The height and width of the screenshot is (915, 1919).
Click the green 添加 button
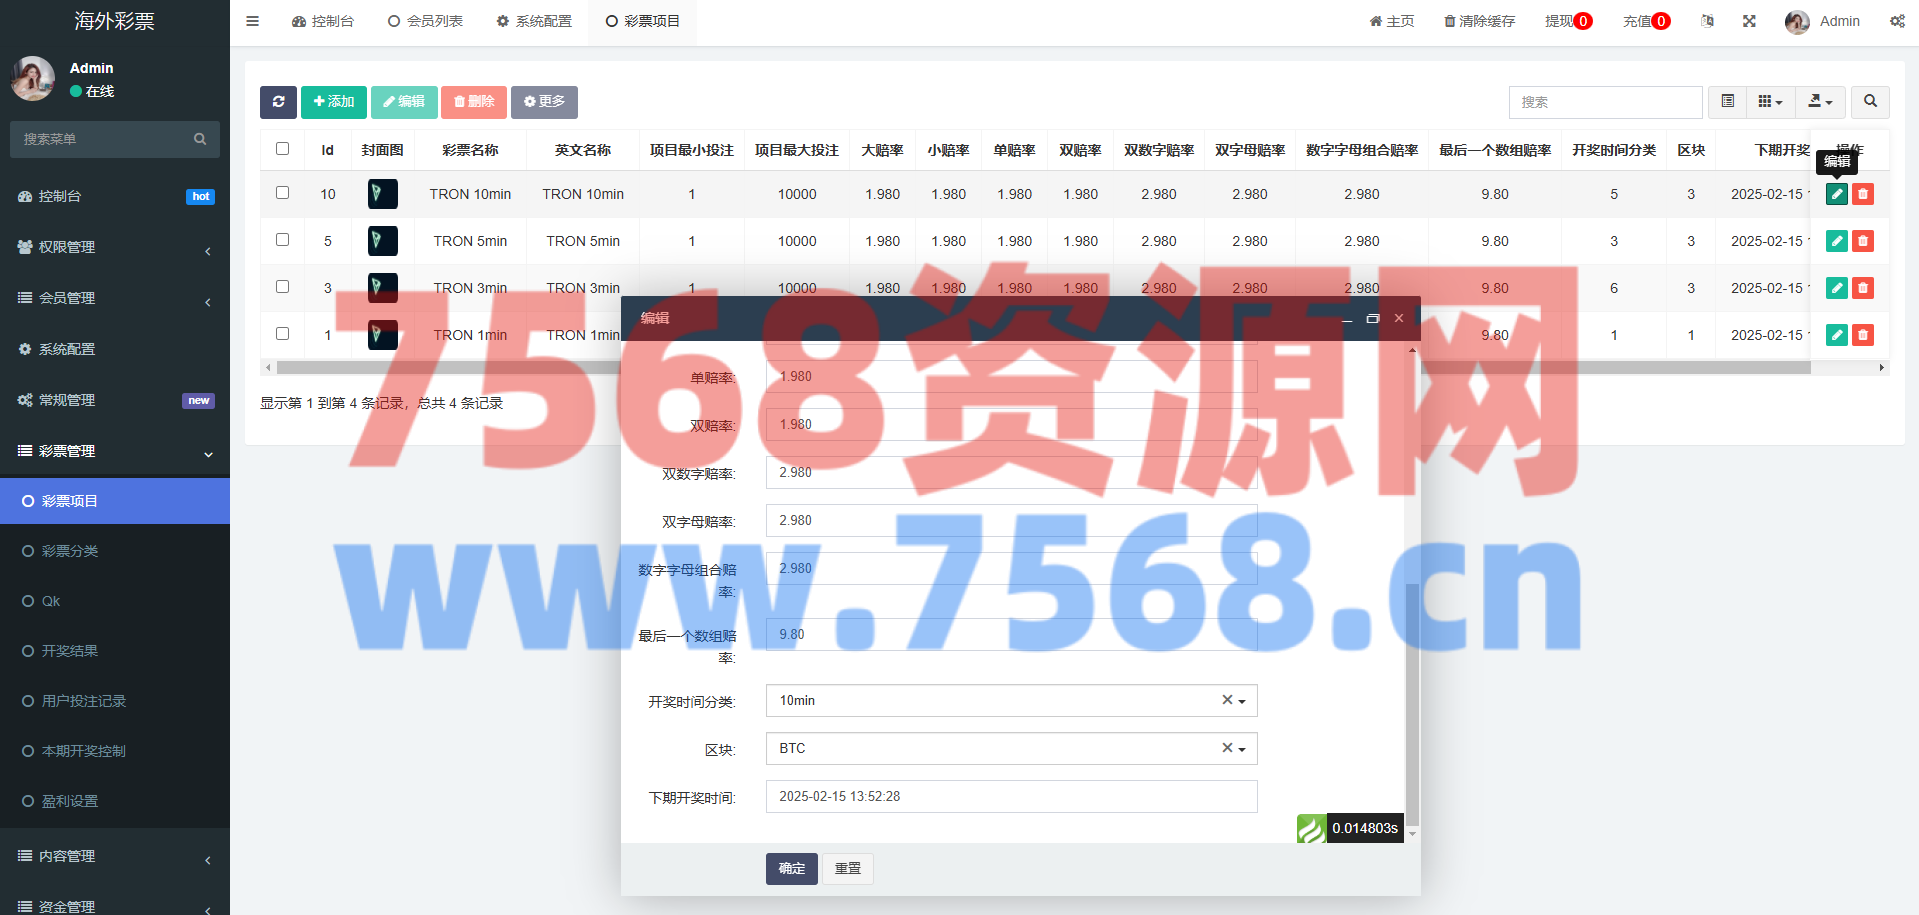point(334,102)
